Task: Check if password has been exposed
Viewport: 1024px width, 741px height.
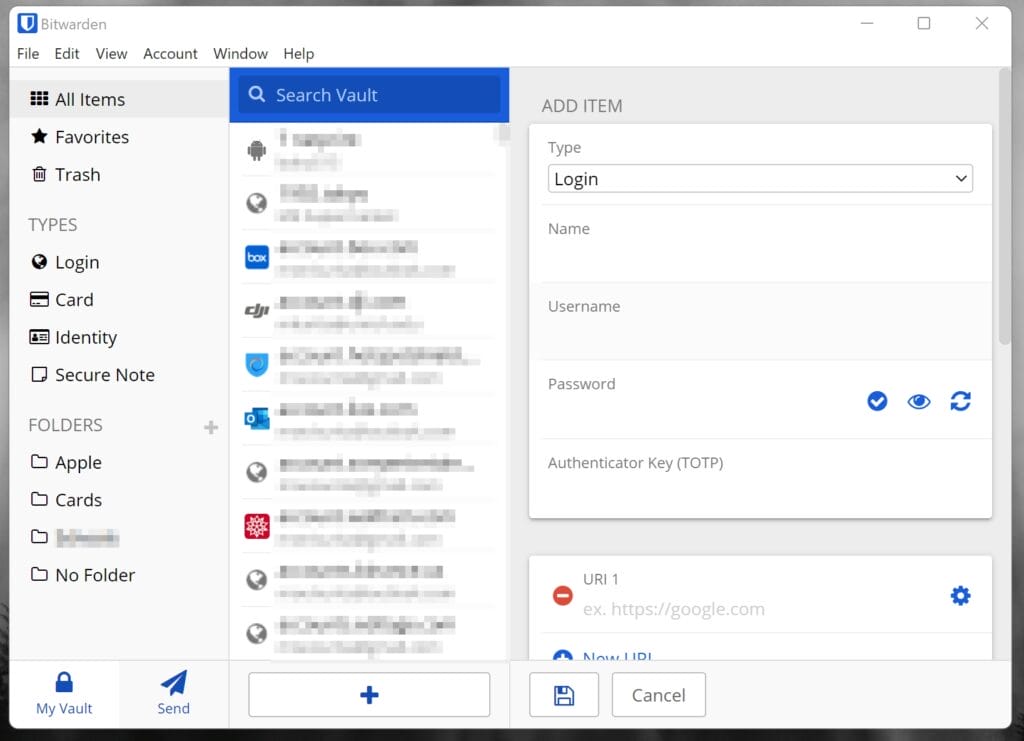Action: (877, 401)
